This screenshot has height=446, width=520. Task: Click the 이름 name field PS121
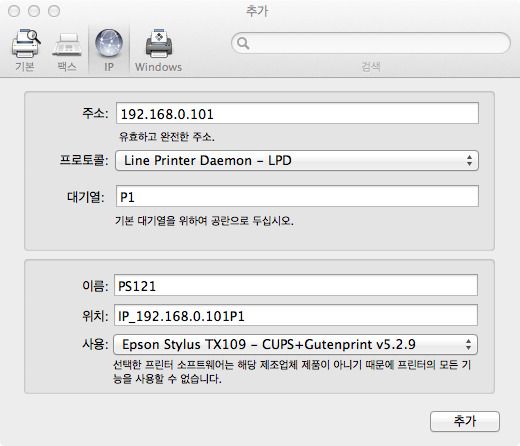click(296, 286)
